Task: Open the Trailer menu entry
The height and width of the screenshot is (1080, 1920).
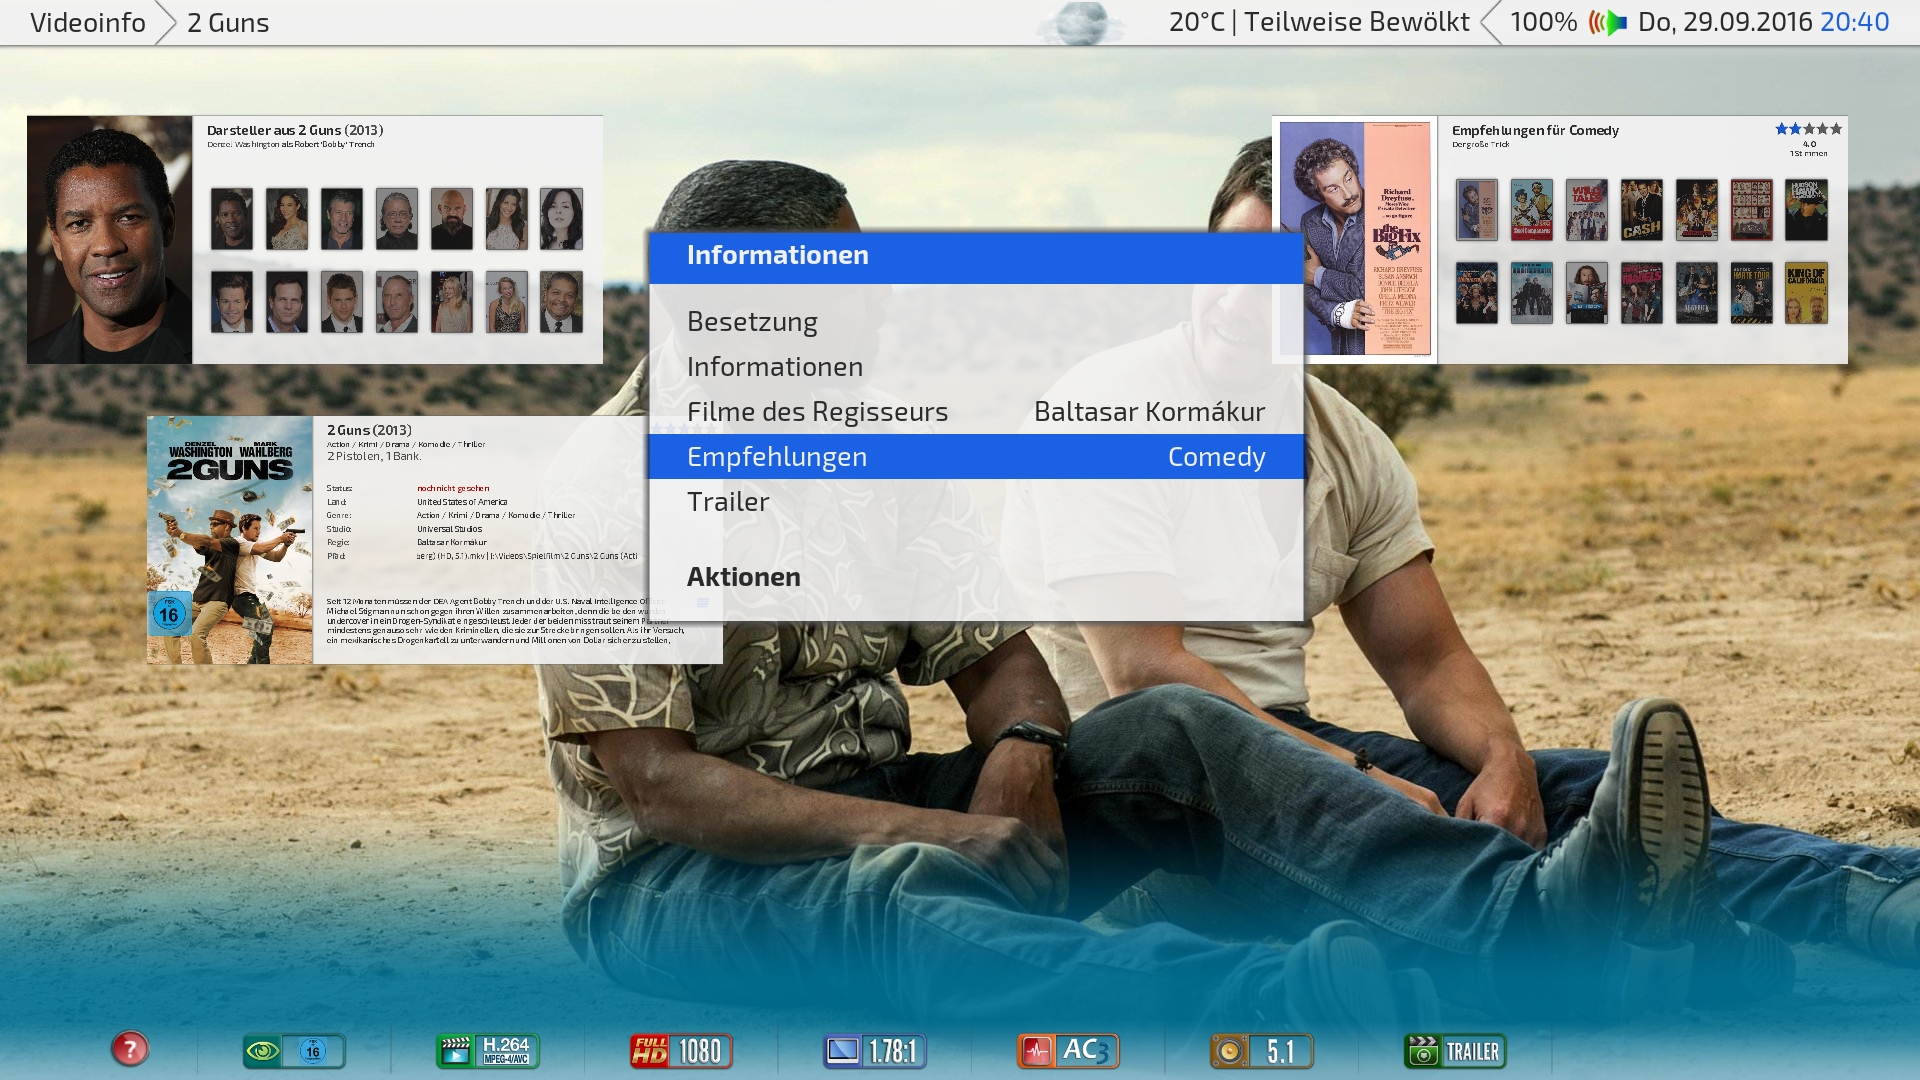Action: coord(976,502)
